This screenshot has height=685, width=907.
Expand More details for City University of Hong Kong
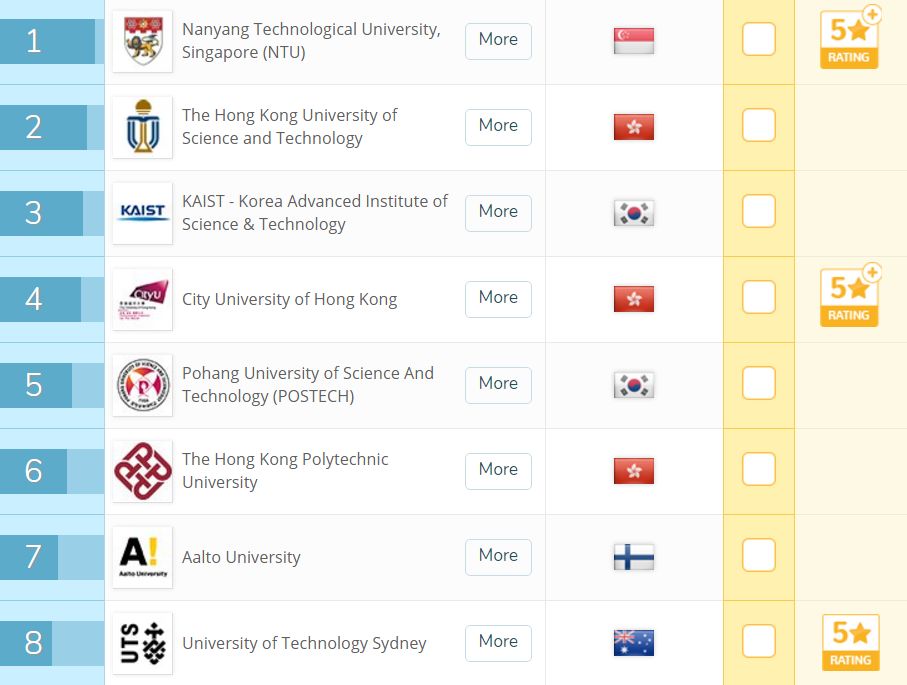point(498,298)
